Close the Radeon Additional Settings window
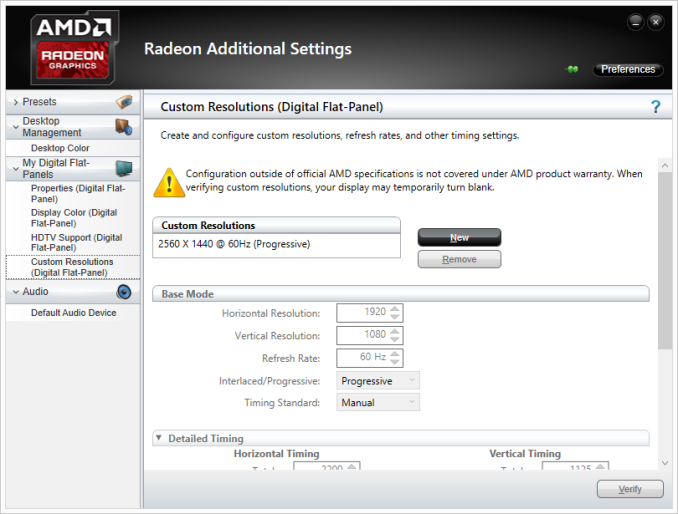 tap(656, 22)
